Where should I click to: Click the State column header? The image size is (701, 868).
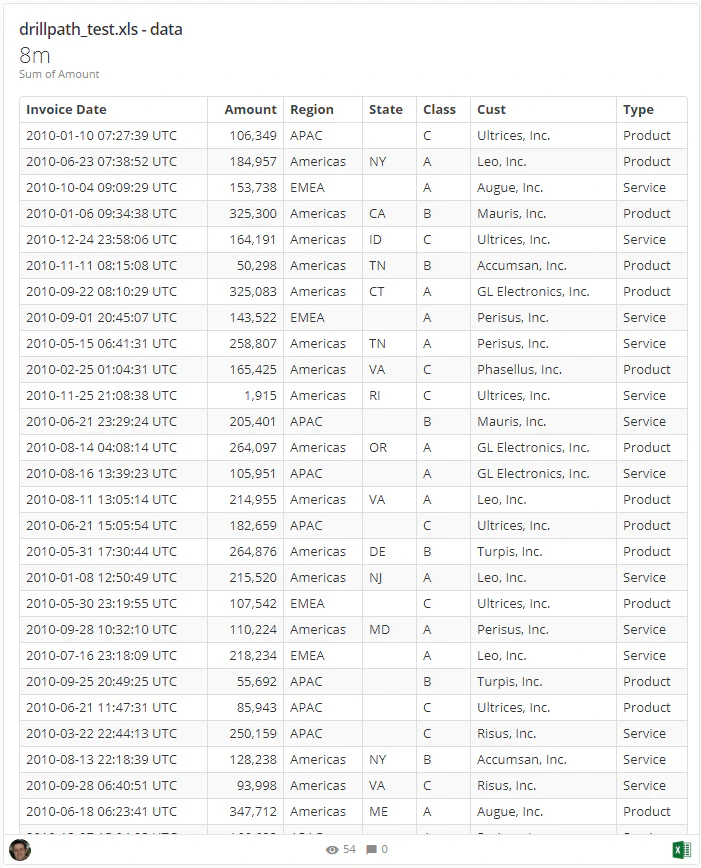click(x=386, y=110)
